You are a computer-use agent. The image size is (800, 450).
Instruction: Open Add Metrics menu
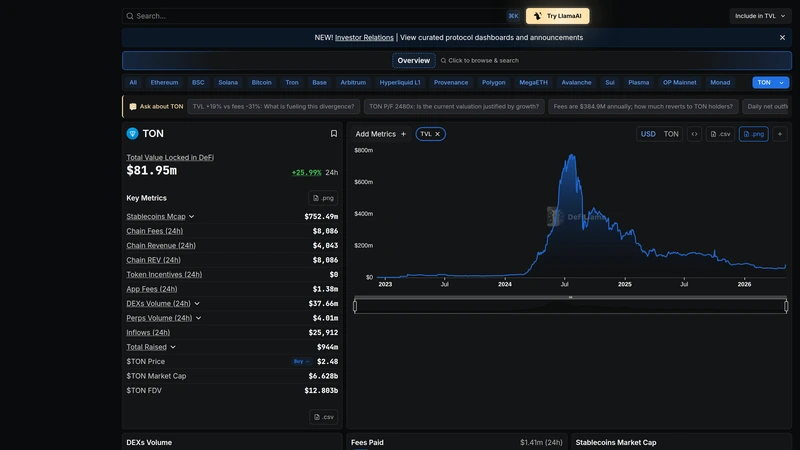coord(381,134)
